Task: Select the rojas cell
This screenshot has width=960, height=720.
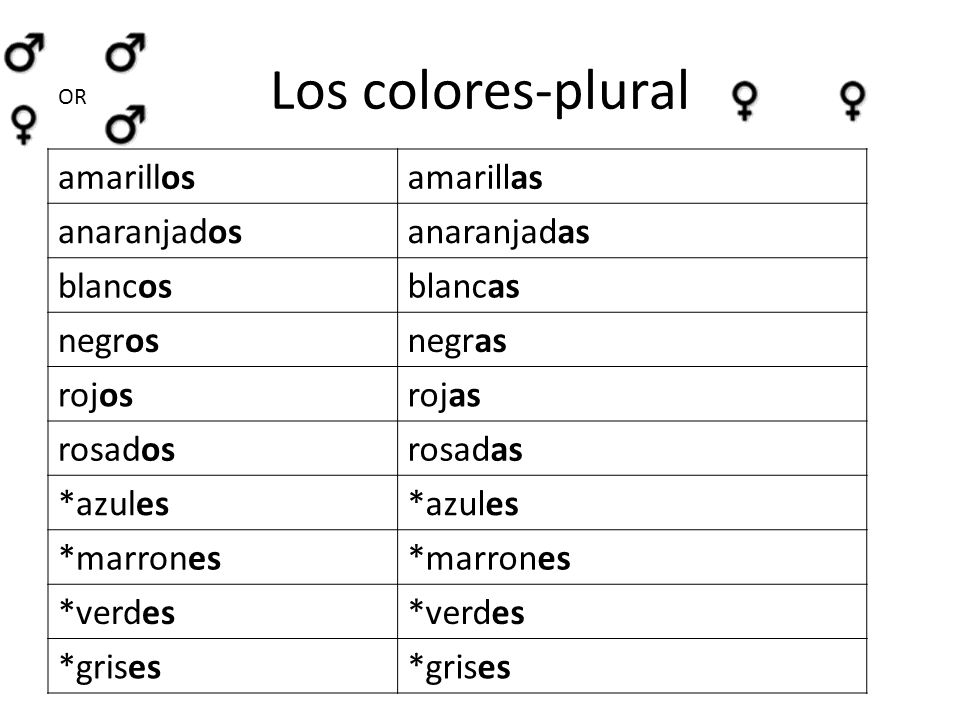Action: coord(632,394)
